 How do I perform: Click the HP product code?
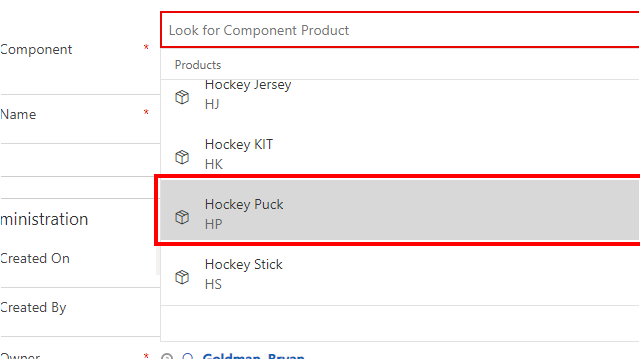click(213, 224)
